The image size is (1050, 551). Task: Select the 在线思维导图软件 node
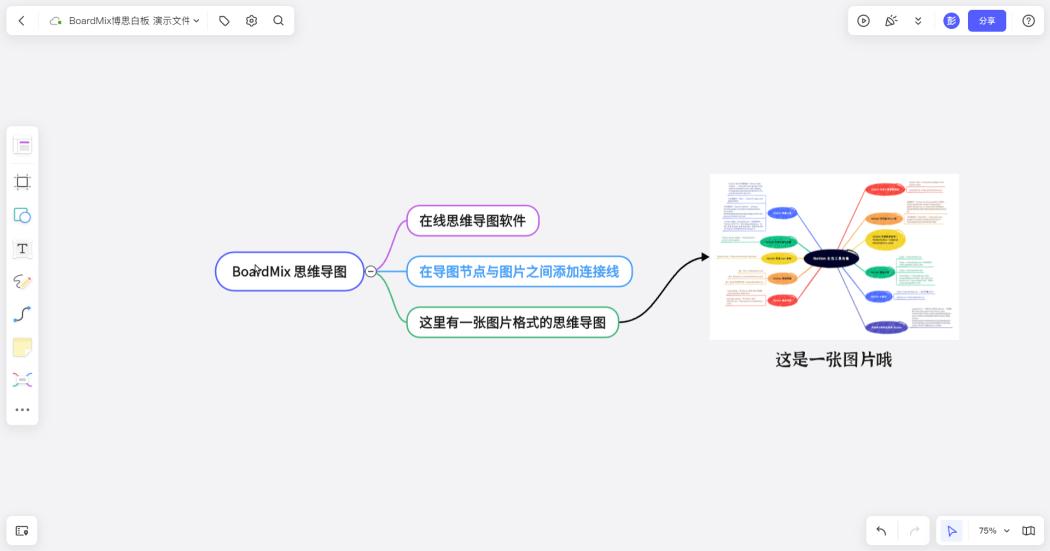pyautogui.click(x=473, y=220)
